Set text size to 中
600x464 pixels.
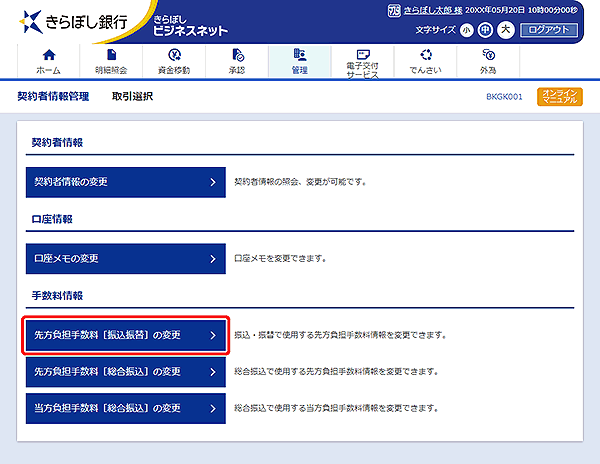(485, 30)
